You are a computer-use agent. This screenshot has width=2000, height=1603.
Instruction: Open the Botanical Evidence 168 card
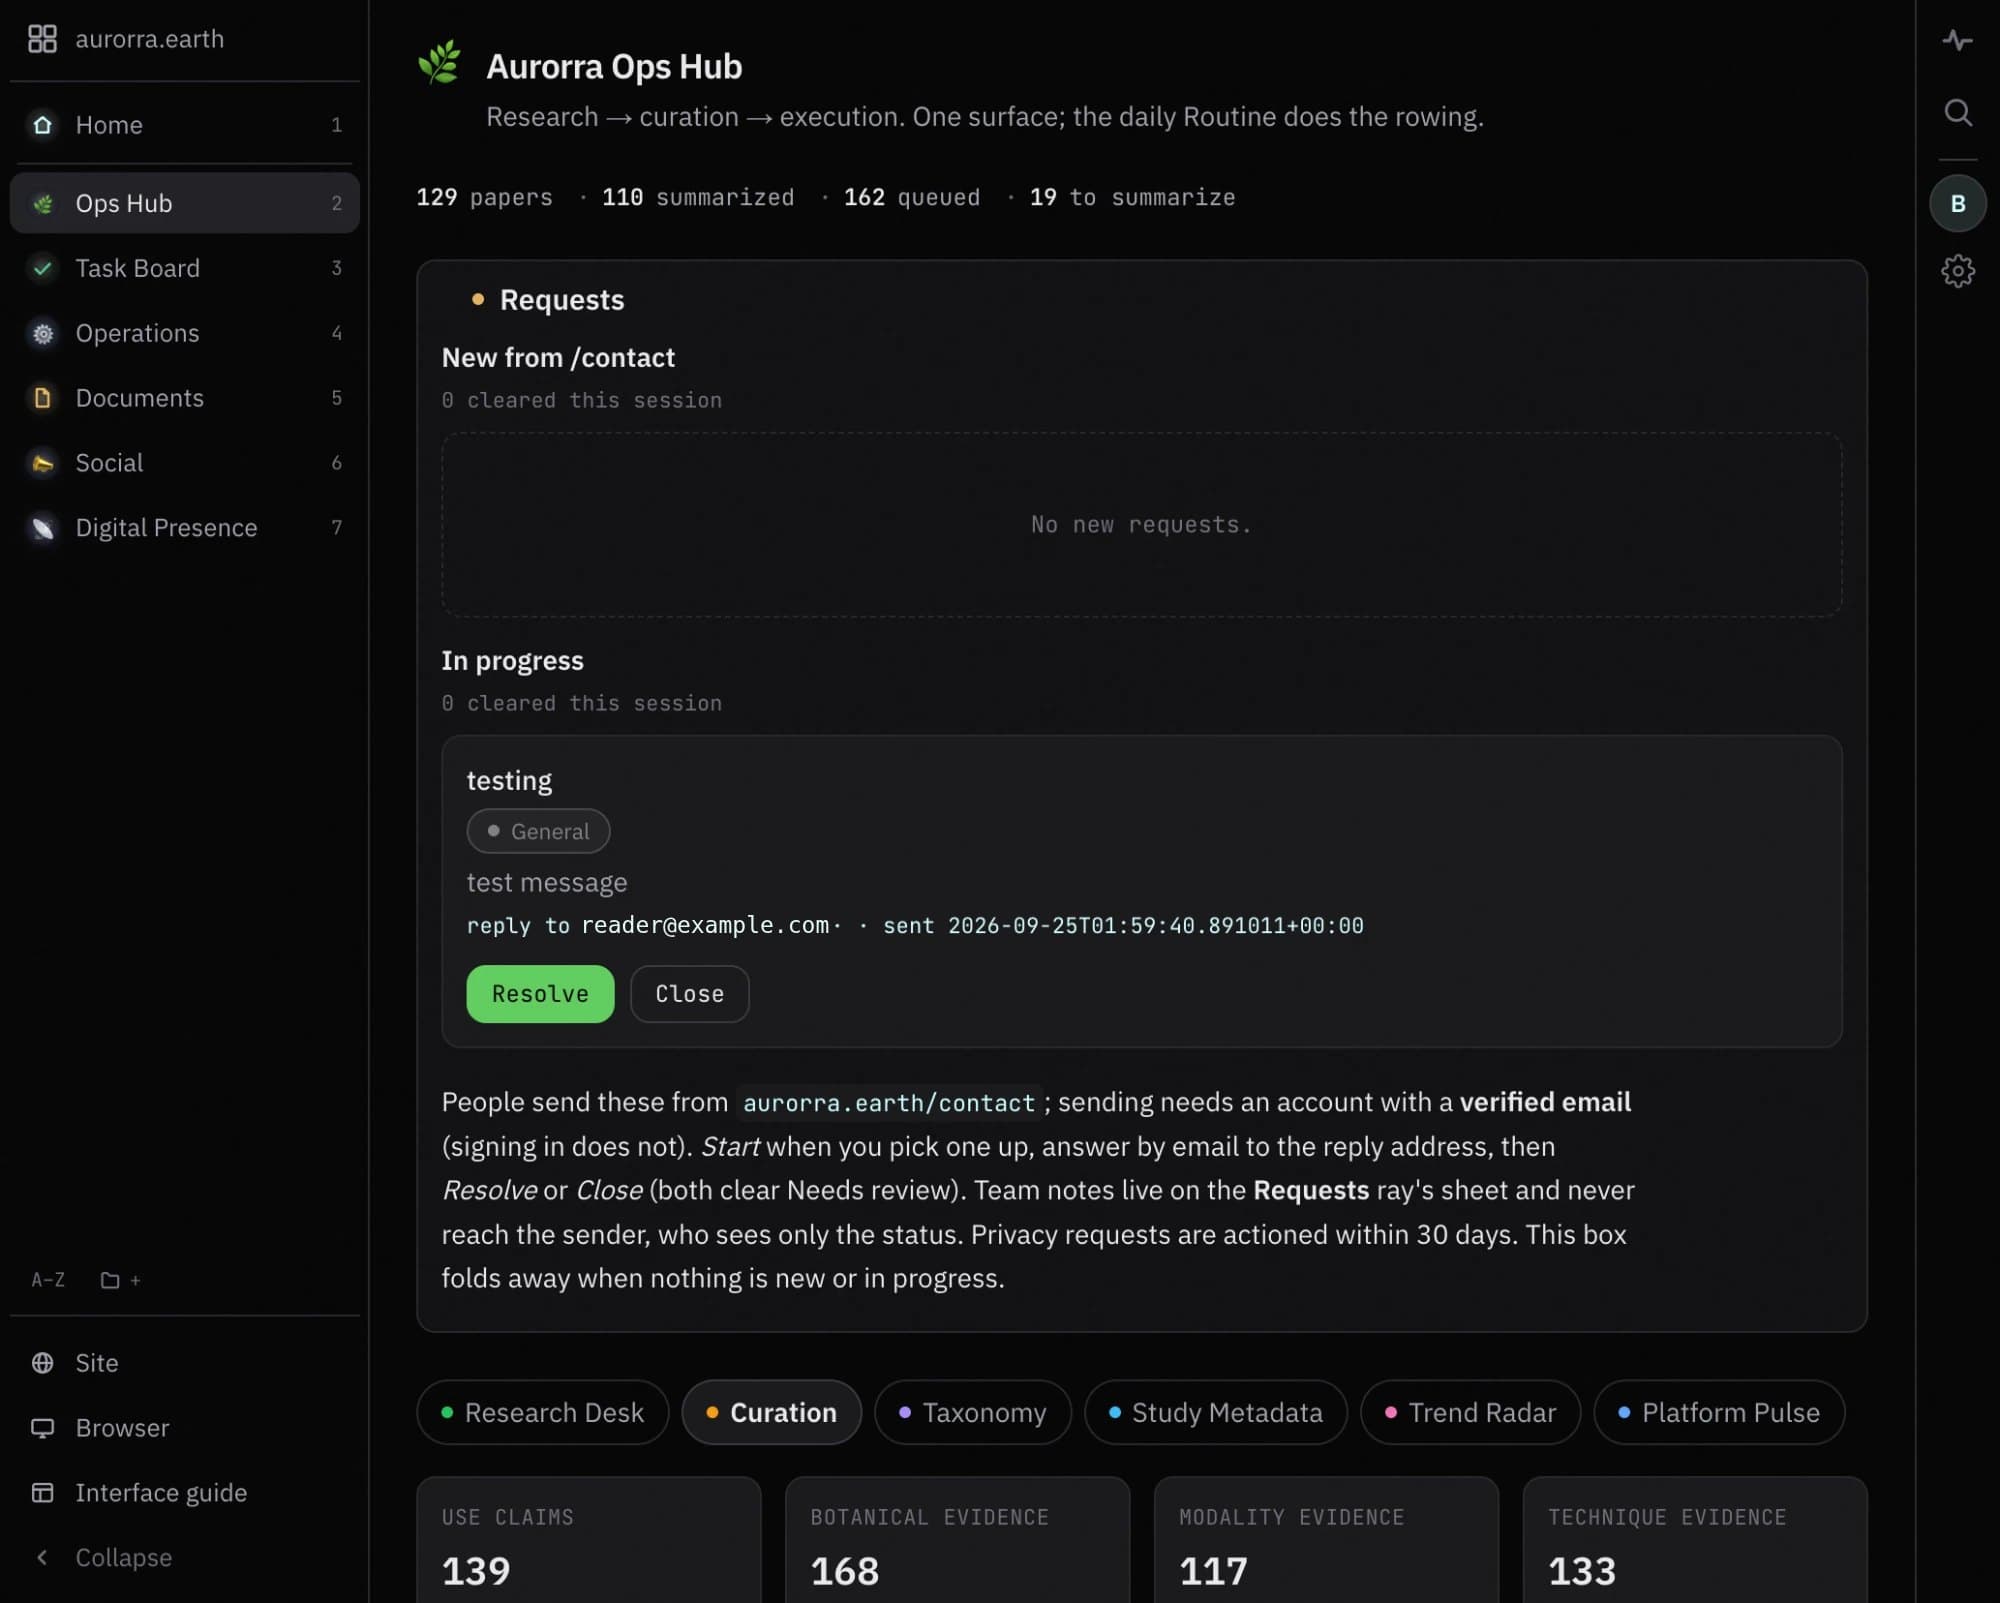[x=957, y=1540]
